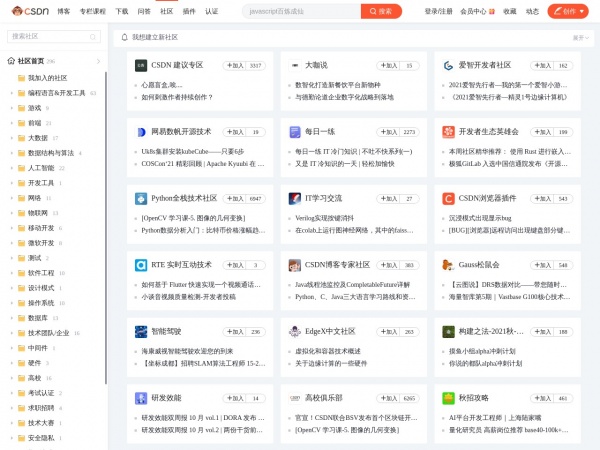Click the CSDN logo in header
Screen dimensions: 600x450
coord(32,11)
